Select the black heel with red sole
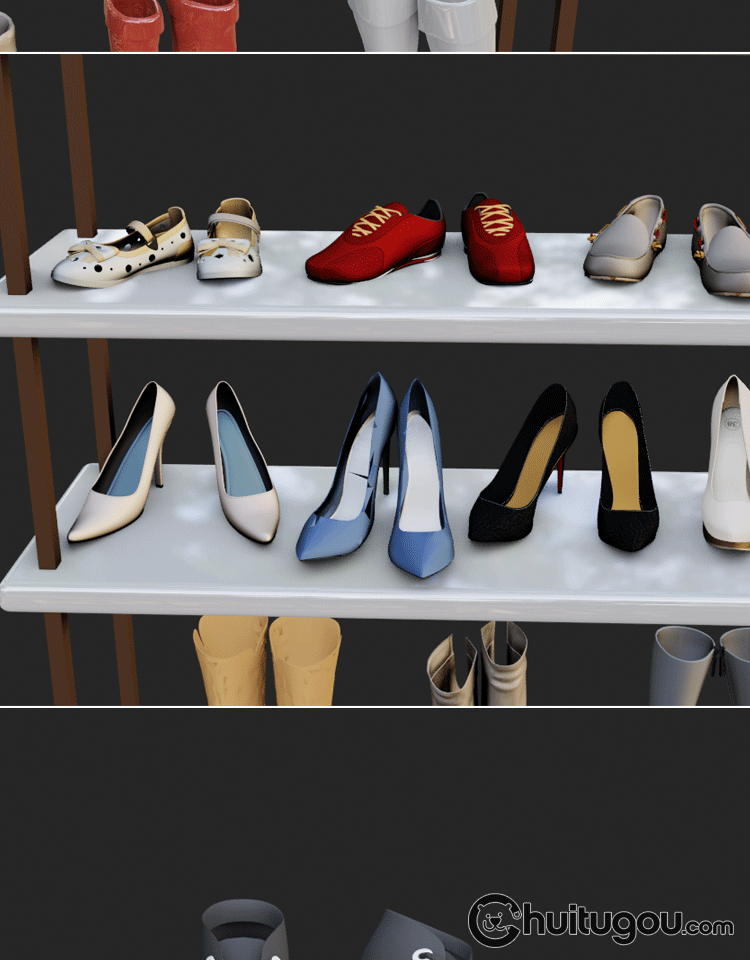The width and height of the screenshot is (750, 960). tap(523, 463)
